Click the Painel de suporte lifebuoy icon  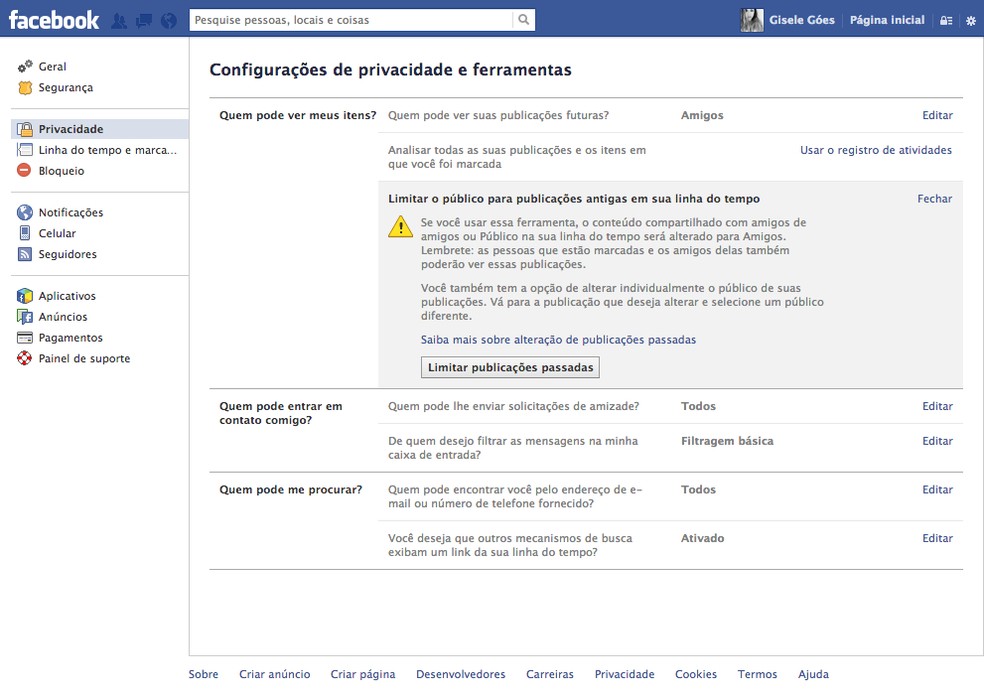click(24, 358)
